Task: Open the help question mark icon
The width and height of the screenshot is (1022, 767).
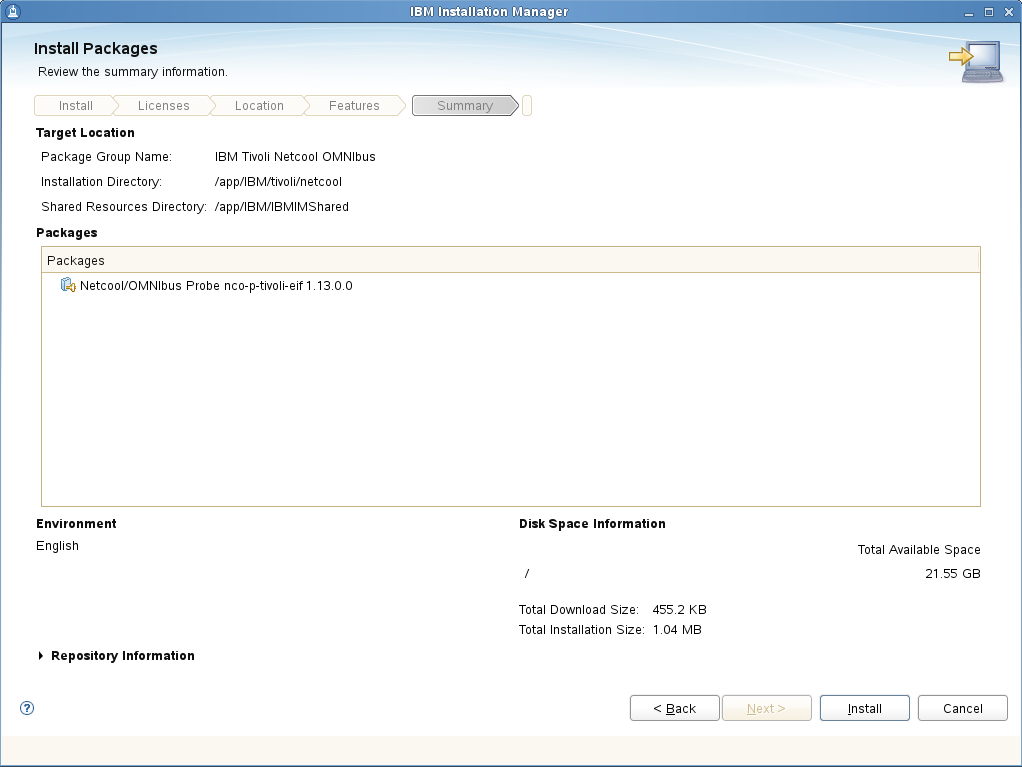Action: pyautogui.click(x=27, y=708)
